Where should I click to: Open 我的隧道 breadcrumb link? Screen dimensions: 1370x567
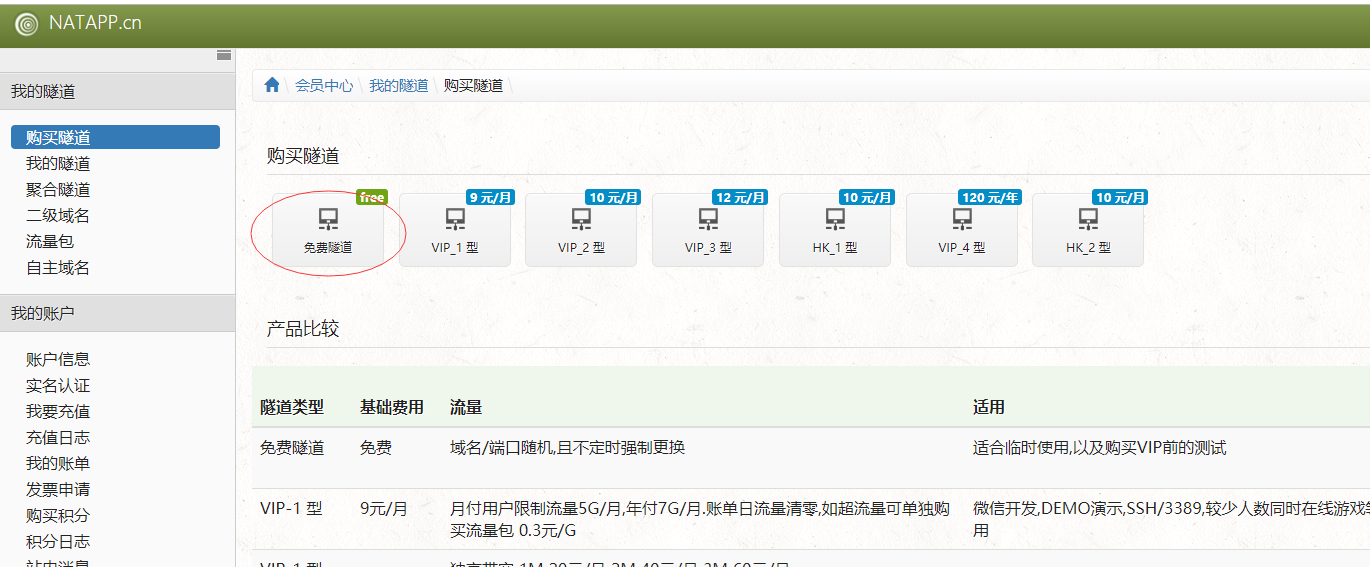point(398,86)
